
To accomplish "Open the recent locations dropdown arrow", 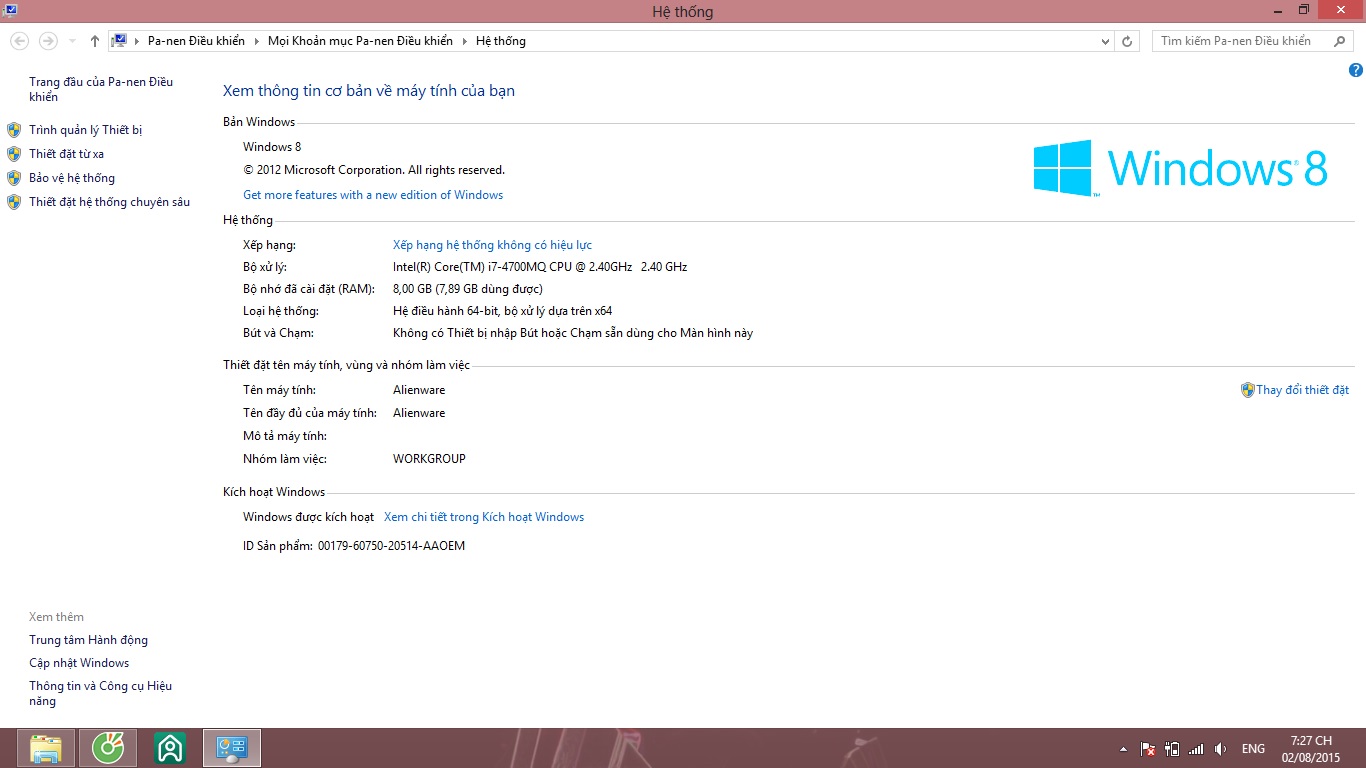I will [x=72, y=41].
